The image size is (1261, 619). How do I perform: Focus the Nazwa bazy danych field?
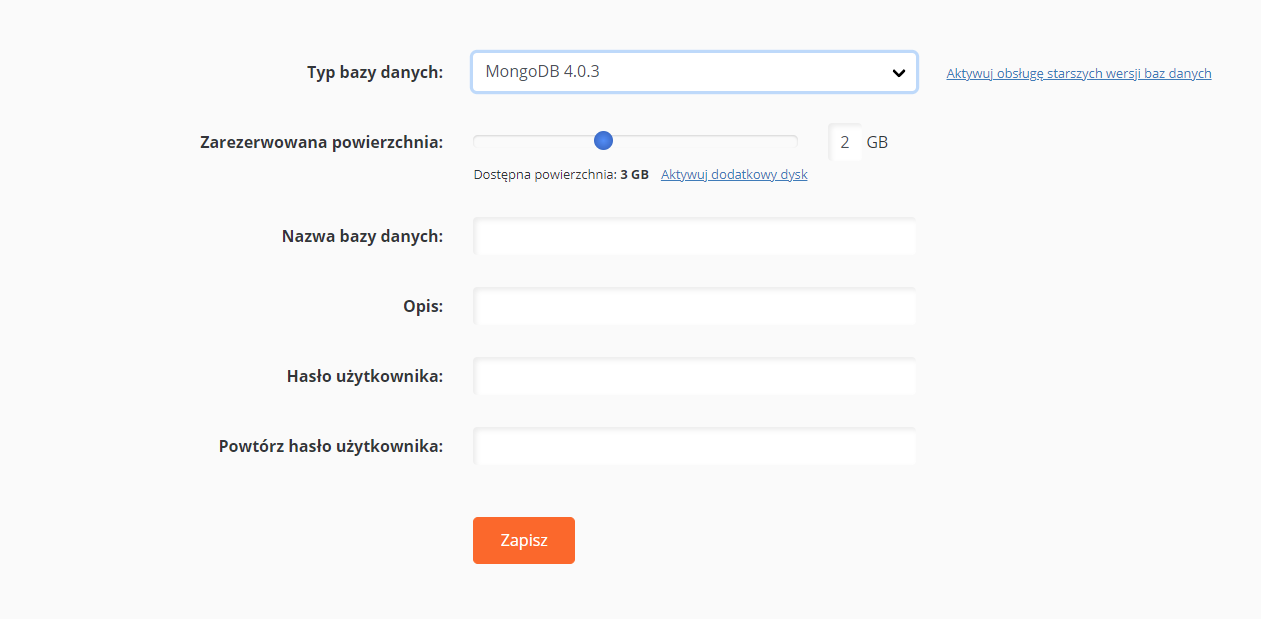pos(694,236)
